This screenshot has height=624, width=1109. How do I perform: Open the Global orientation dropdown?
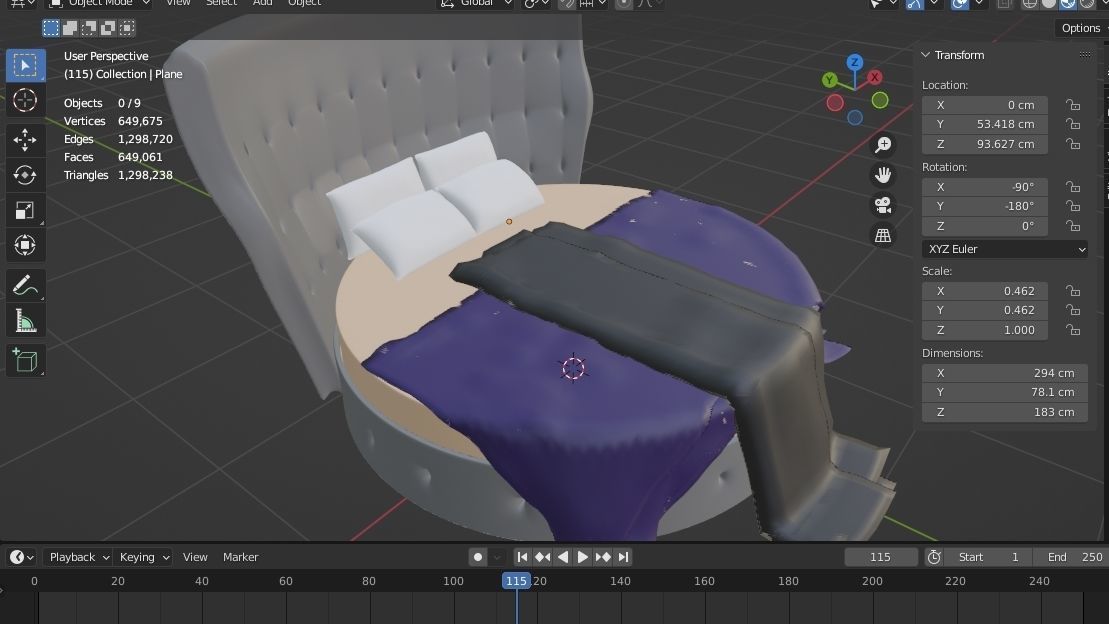coord(475,3)
